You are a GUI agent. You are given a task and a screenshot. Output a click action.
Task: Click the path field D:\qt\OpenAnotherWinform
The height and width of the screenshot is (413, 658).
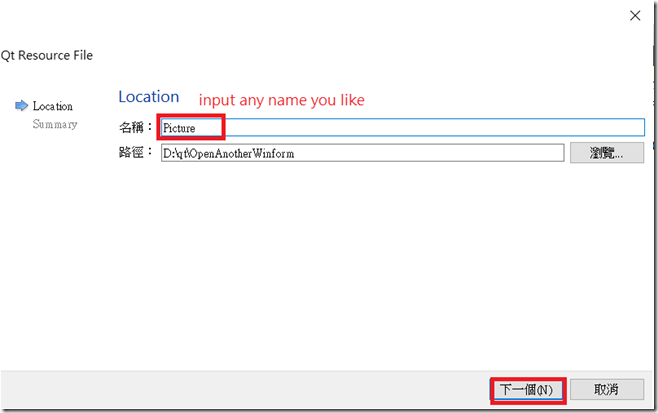362,153
